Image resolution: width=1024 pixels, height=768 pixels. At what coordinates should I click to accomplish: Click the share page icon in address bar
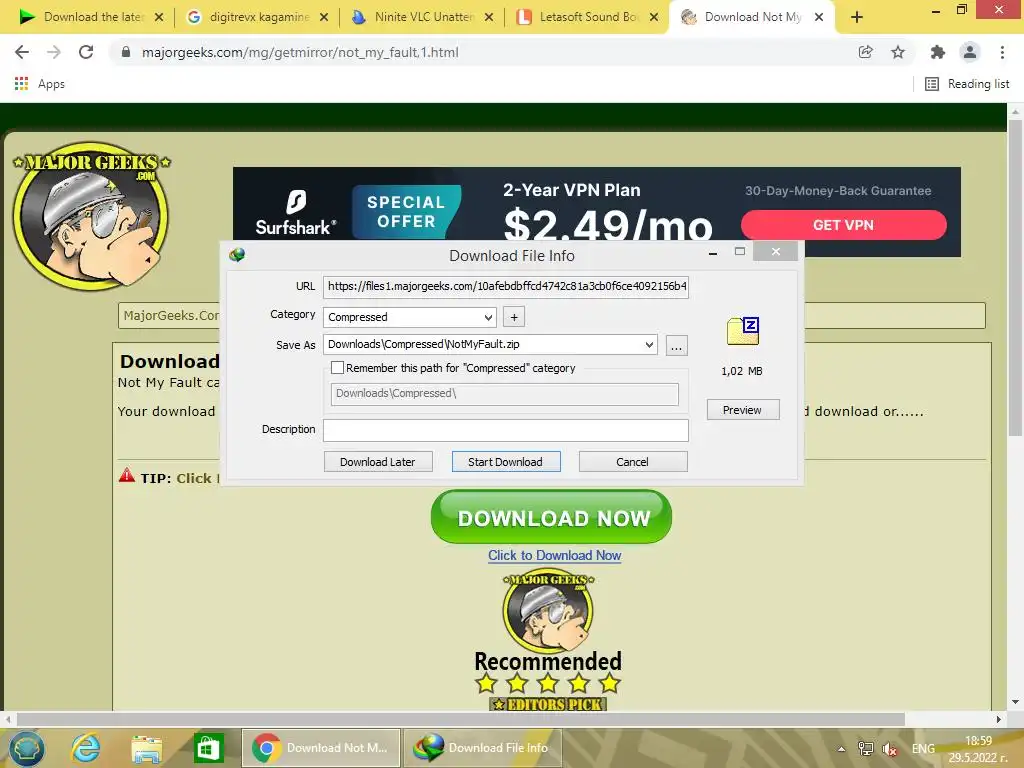pos(865,52)
